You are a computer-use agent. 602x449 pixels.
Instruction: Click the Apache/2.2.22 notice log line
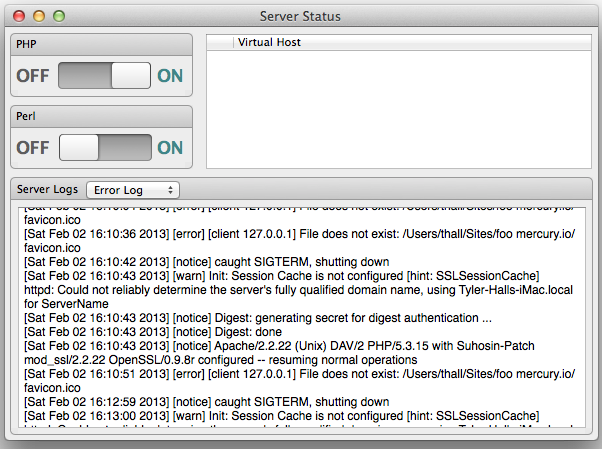(279, 353)
